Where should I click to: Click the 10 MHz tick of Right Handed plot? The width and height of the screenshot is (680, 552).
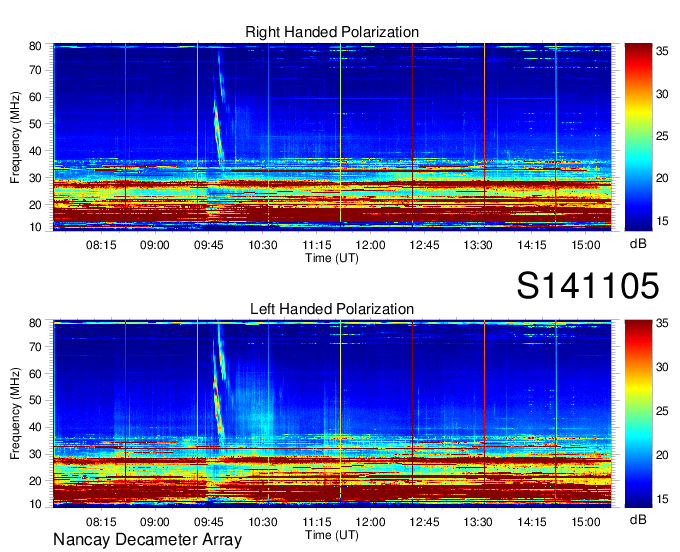(x=35, y=227)
